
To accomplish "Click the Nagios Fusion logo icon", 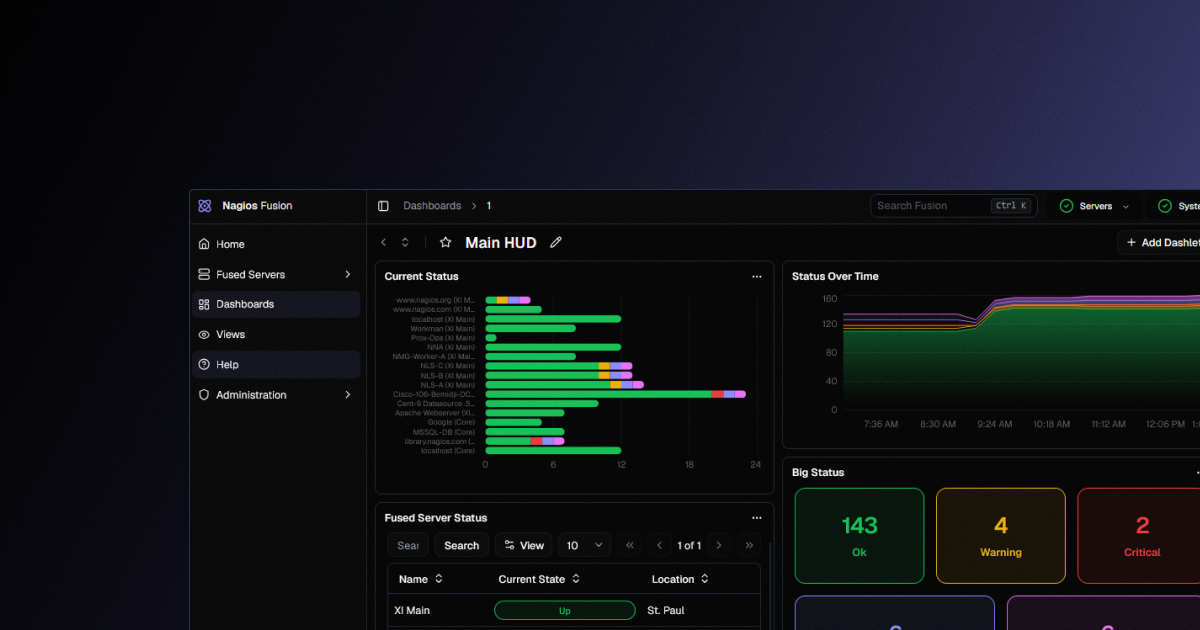I will (204, 206).
